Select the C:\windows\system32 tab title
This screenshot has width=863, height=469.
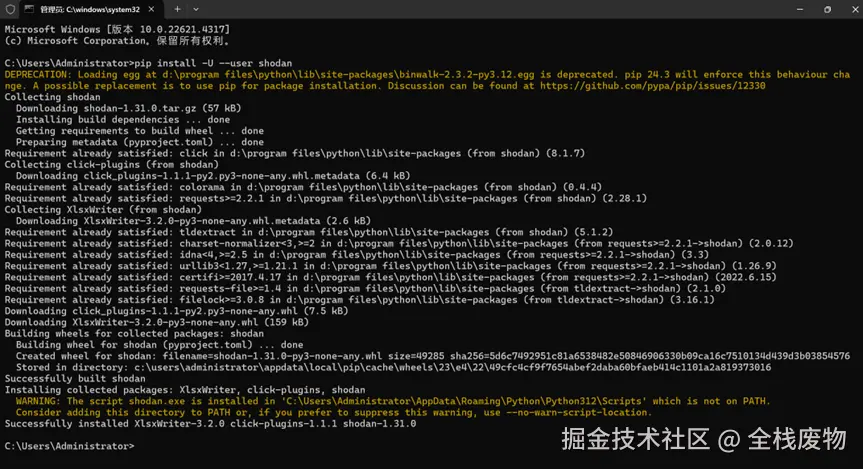90,9
